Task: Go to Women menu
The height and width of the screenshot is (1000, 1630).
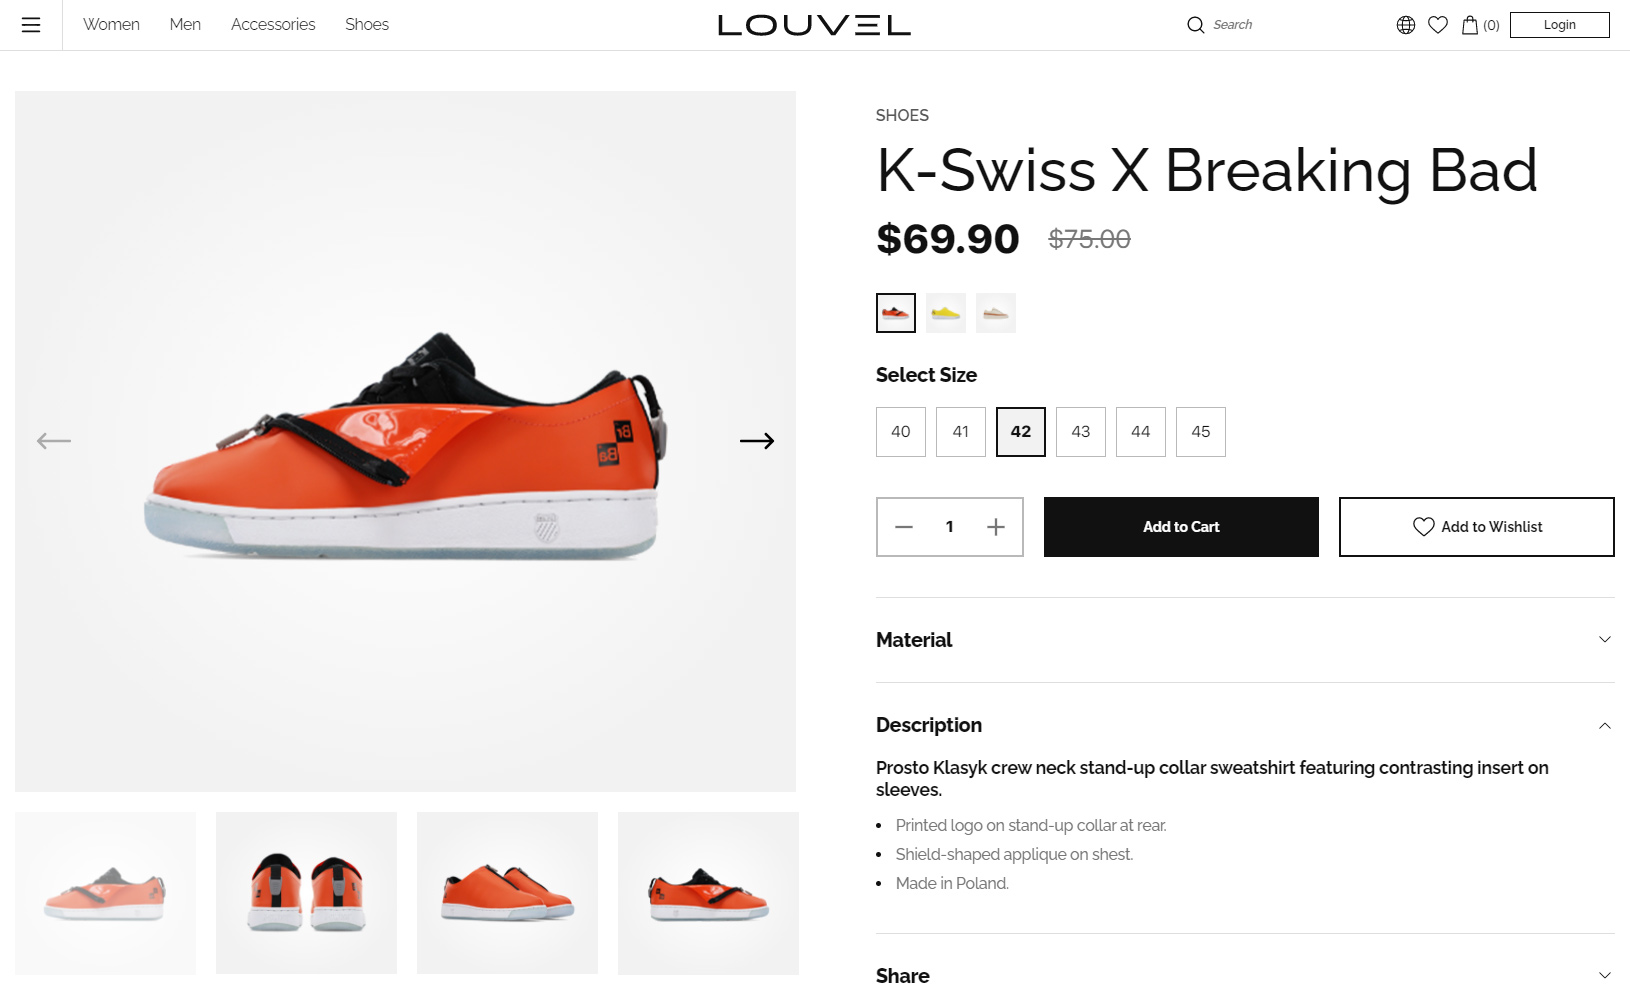Action: tap(111, 25)
